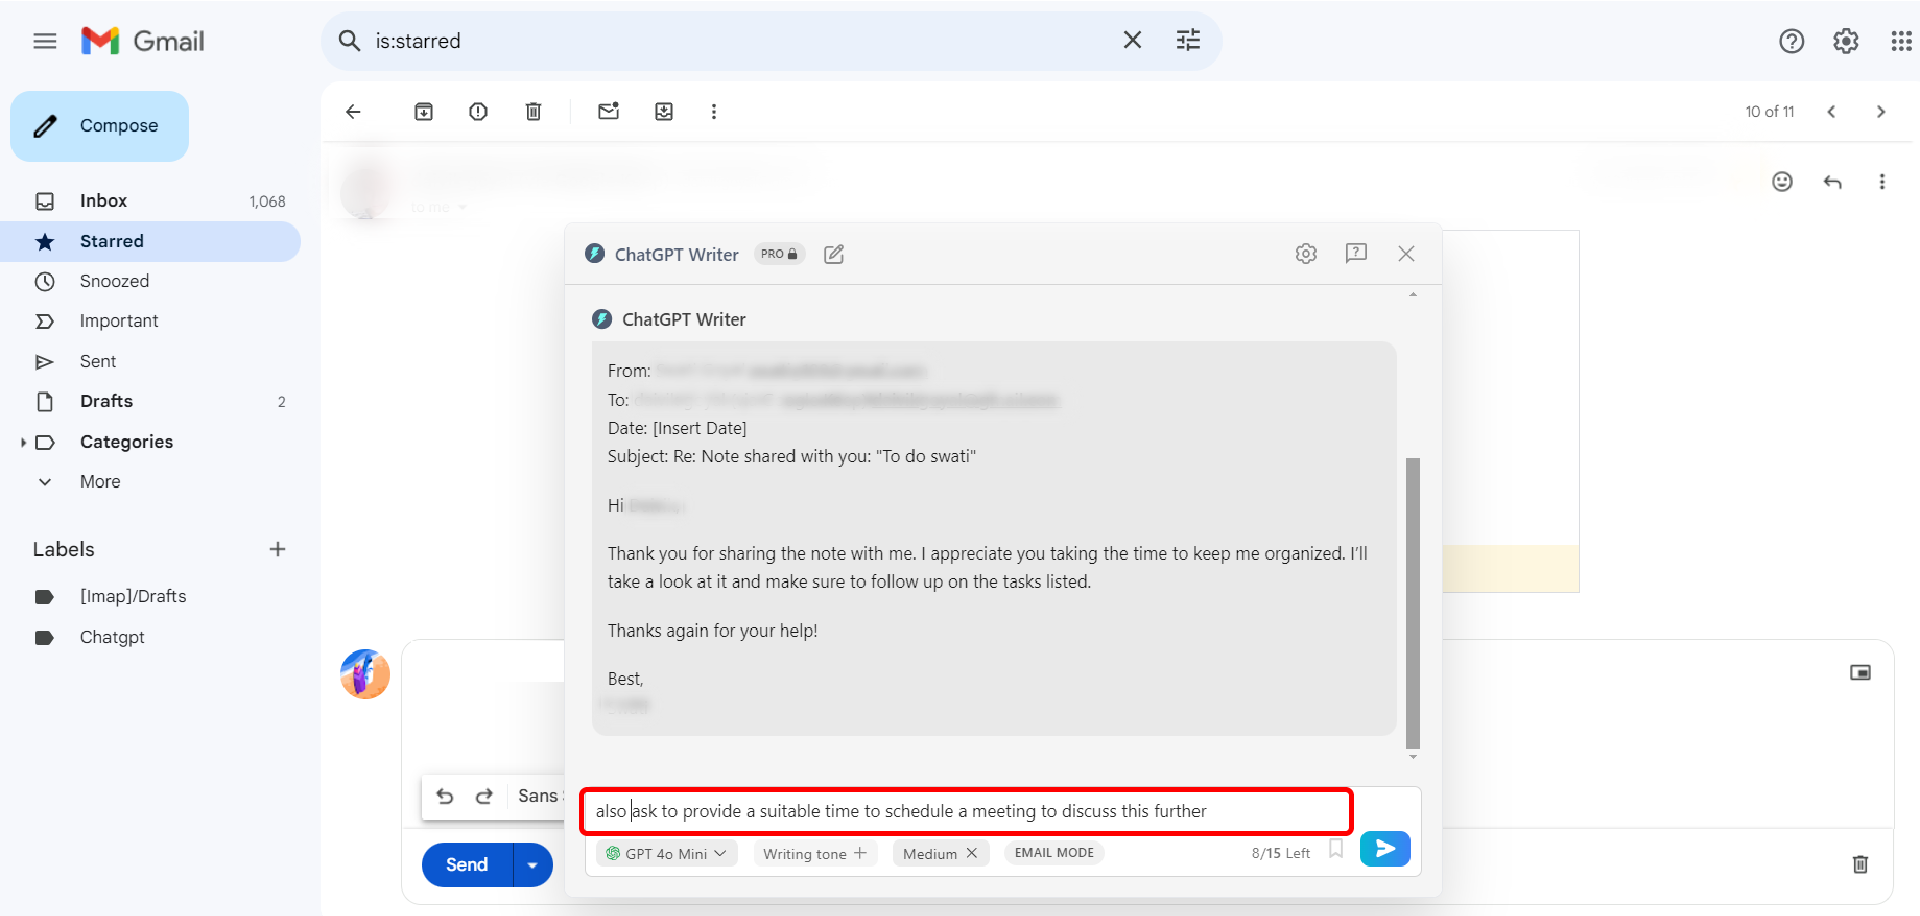Open Google apps grid
The image size is (1920, 916).
coord(1901,41)
